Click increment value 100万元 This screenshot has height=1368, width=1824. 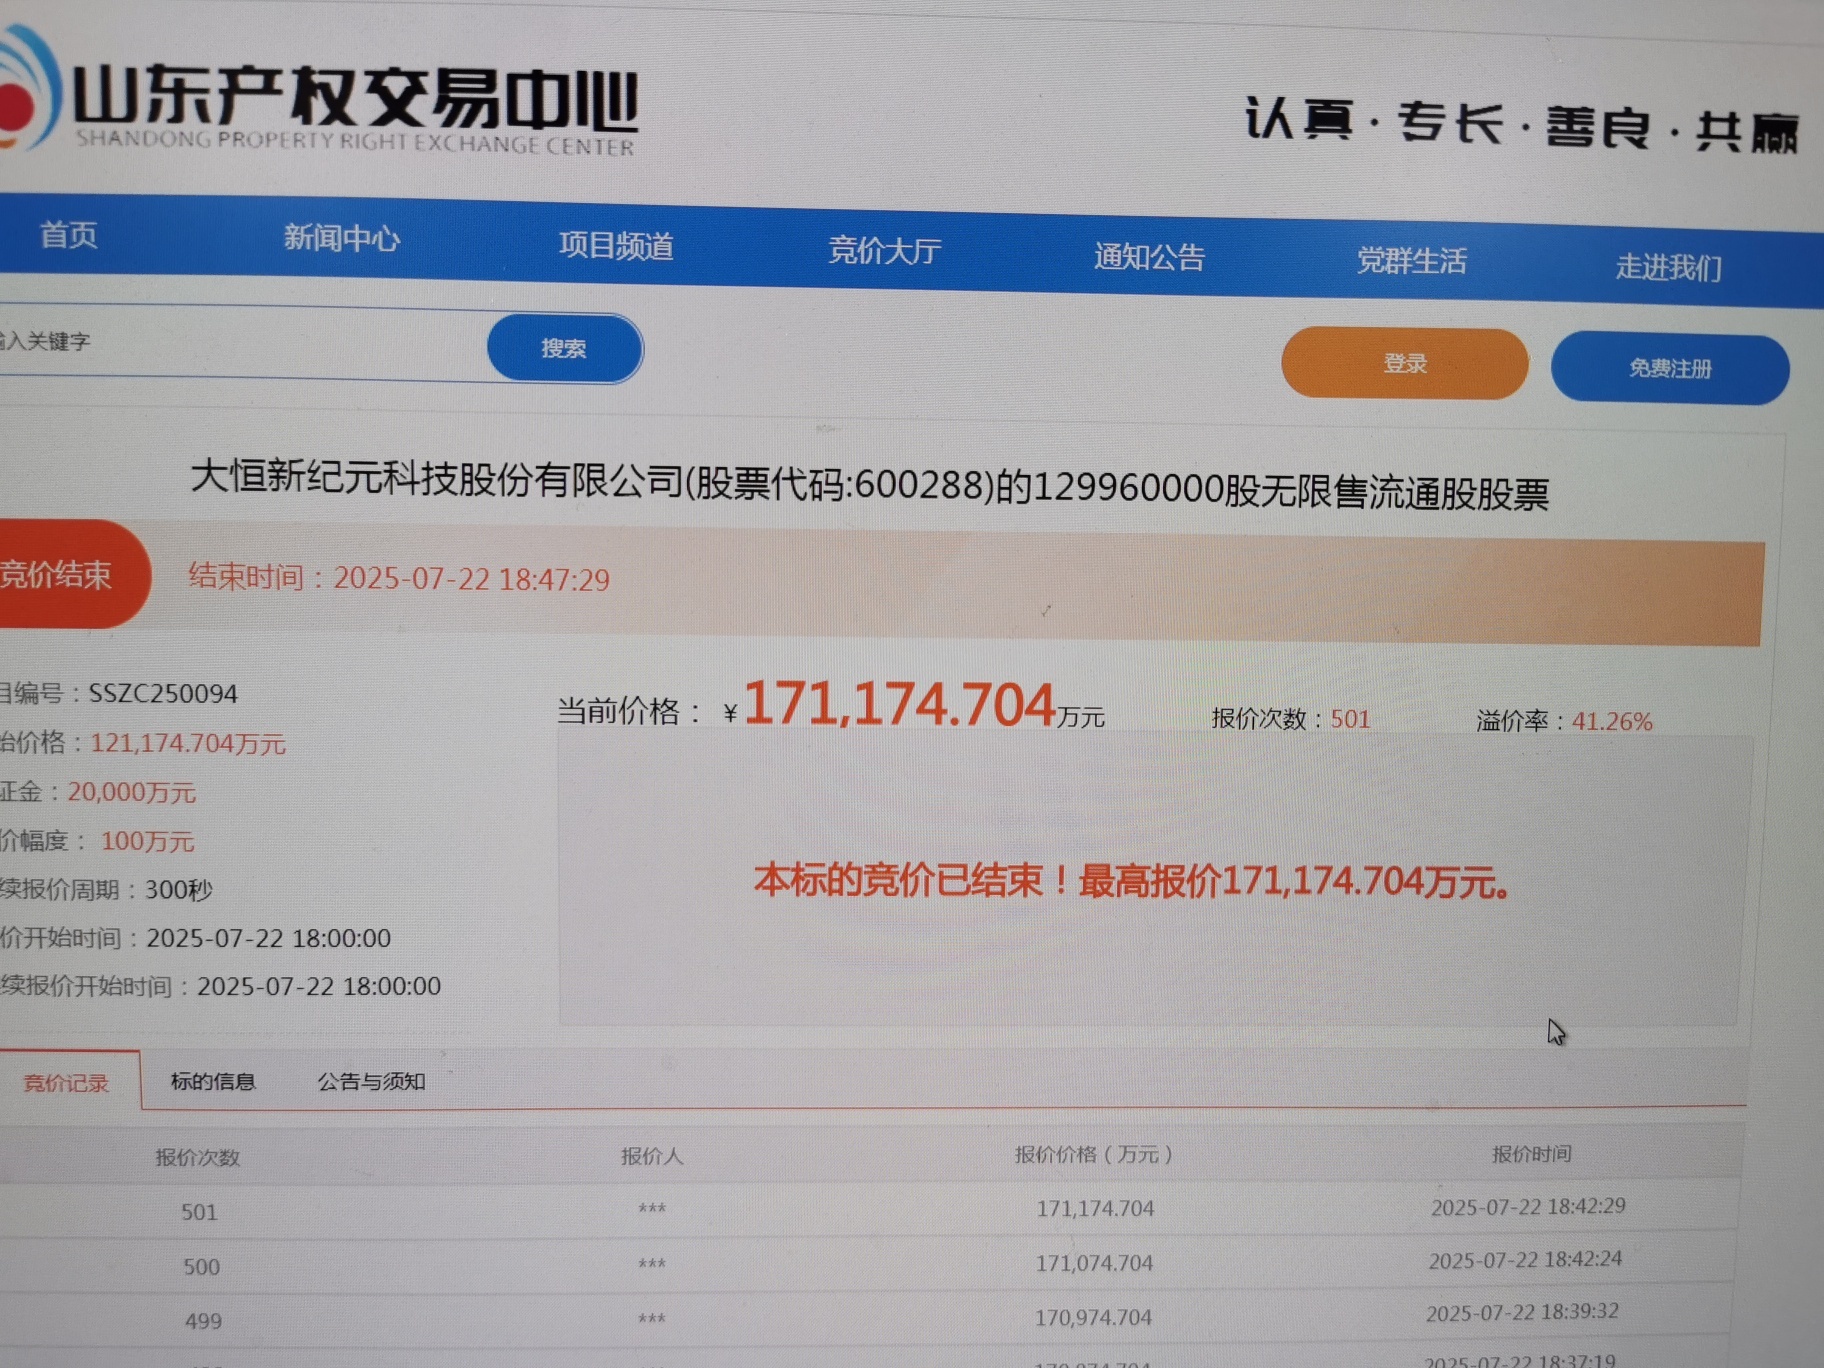point(147,841)
